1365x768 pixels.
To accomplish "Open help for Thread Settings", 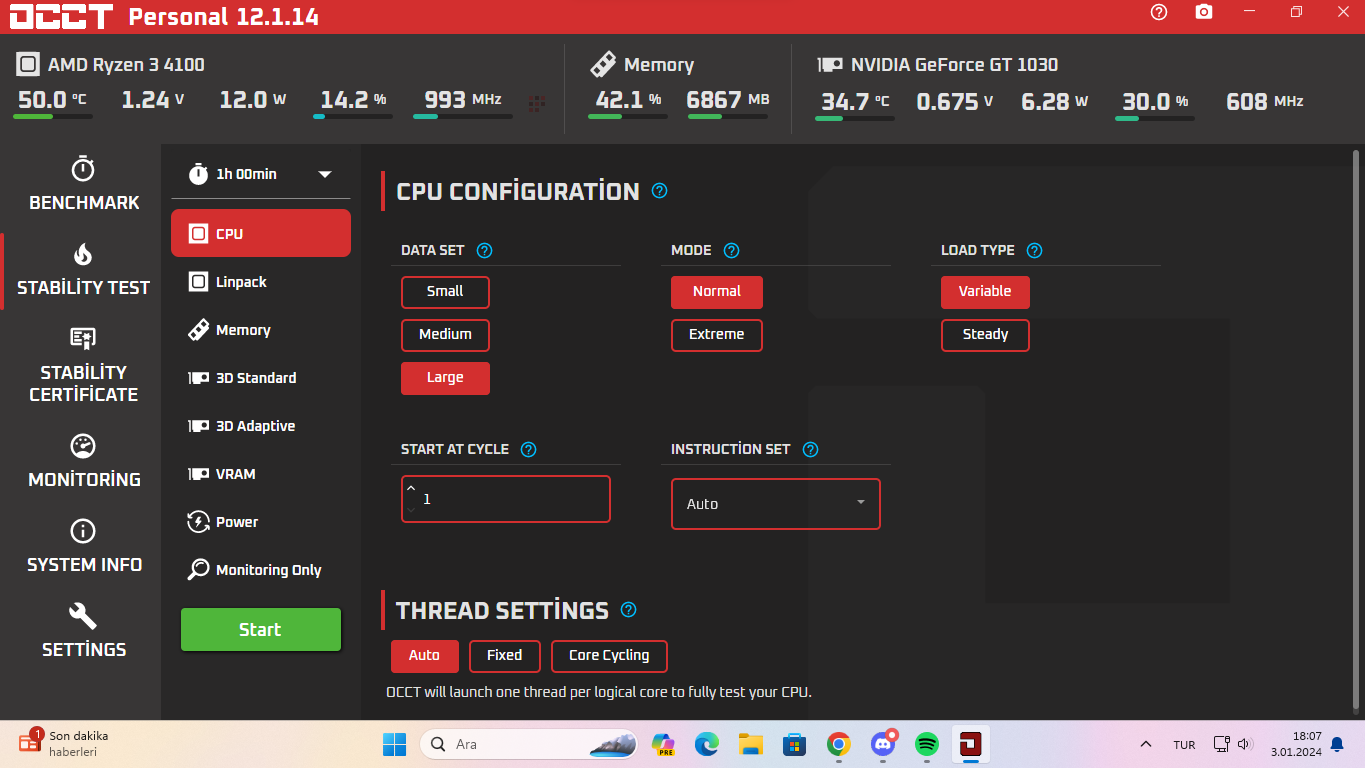I will point(628,610).
